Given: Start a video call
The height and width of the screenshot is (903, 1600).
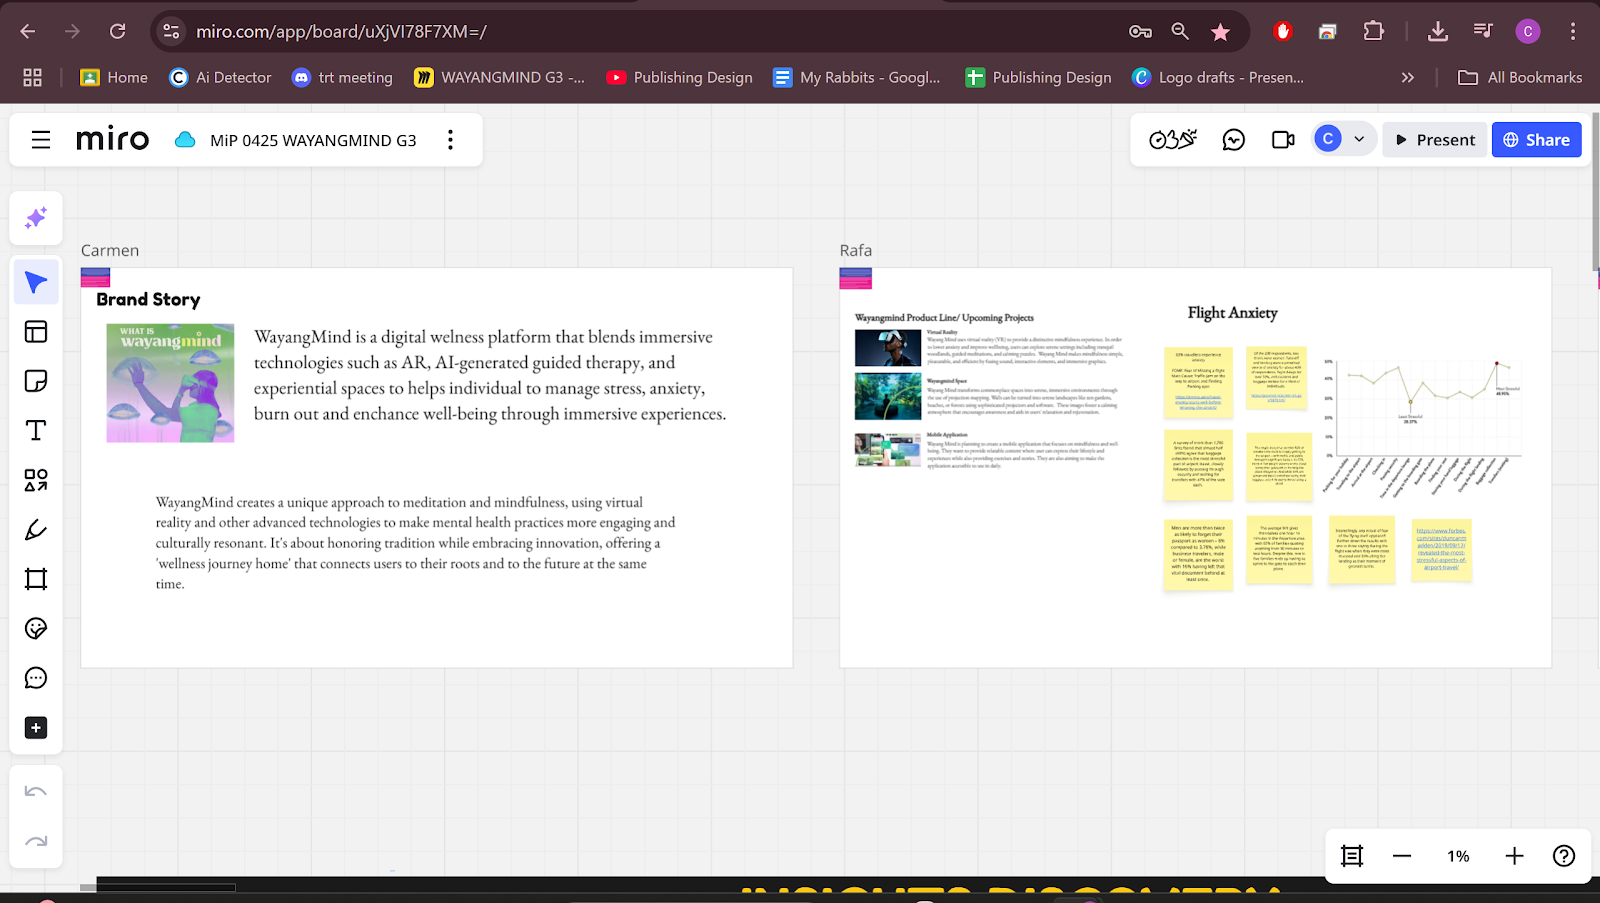Looking at the screenshot, I should (x=1283, y=140).
